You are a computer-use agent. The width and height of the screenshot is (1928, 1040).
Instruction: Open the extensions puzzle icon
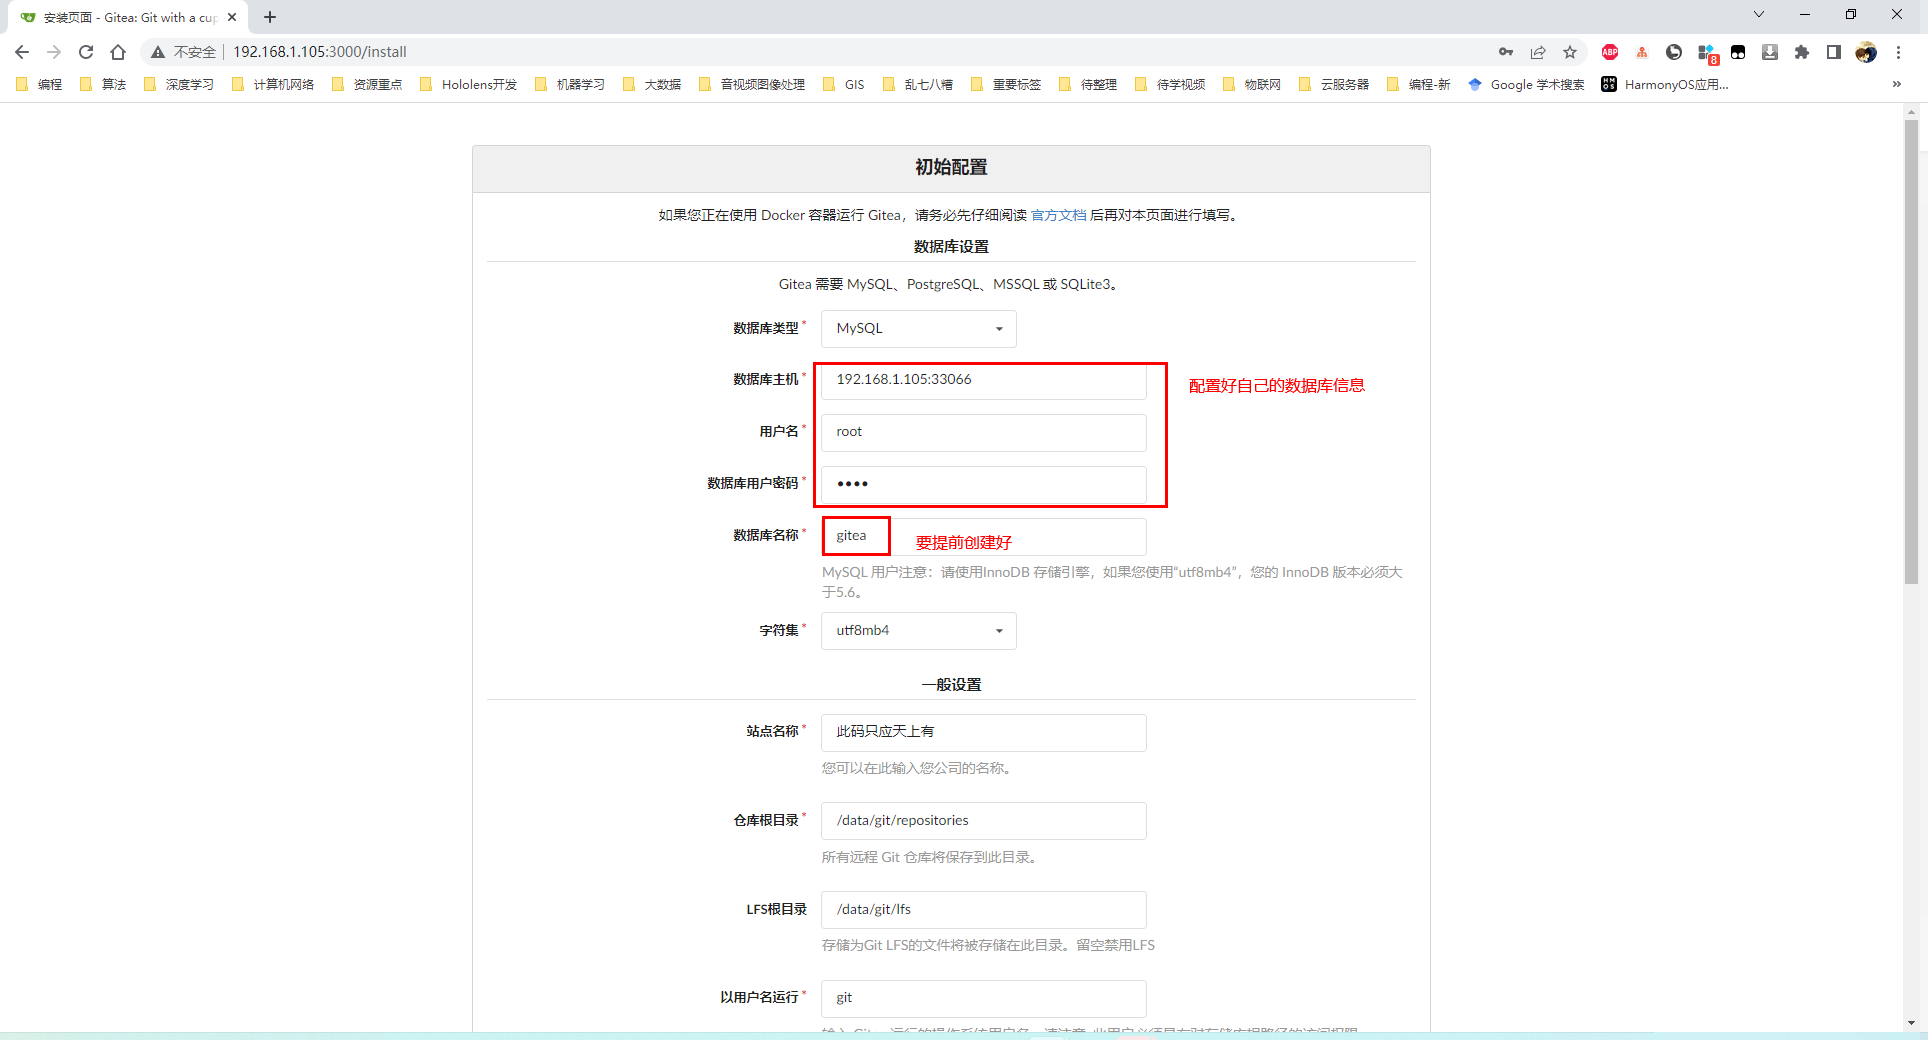1802,52
